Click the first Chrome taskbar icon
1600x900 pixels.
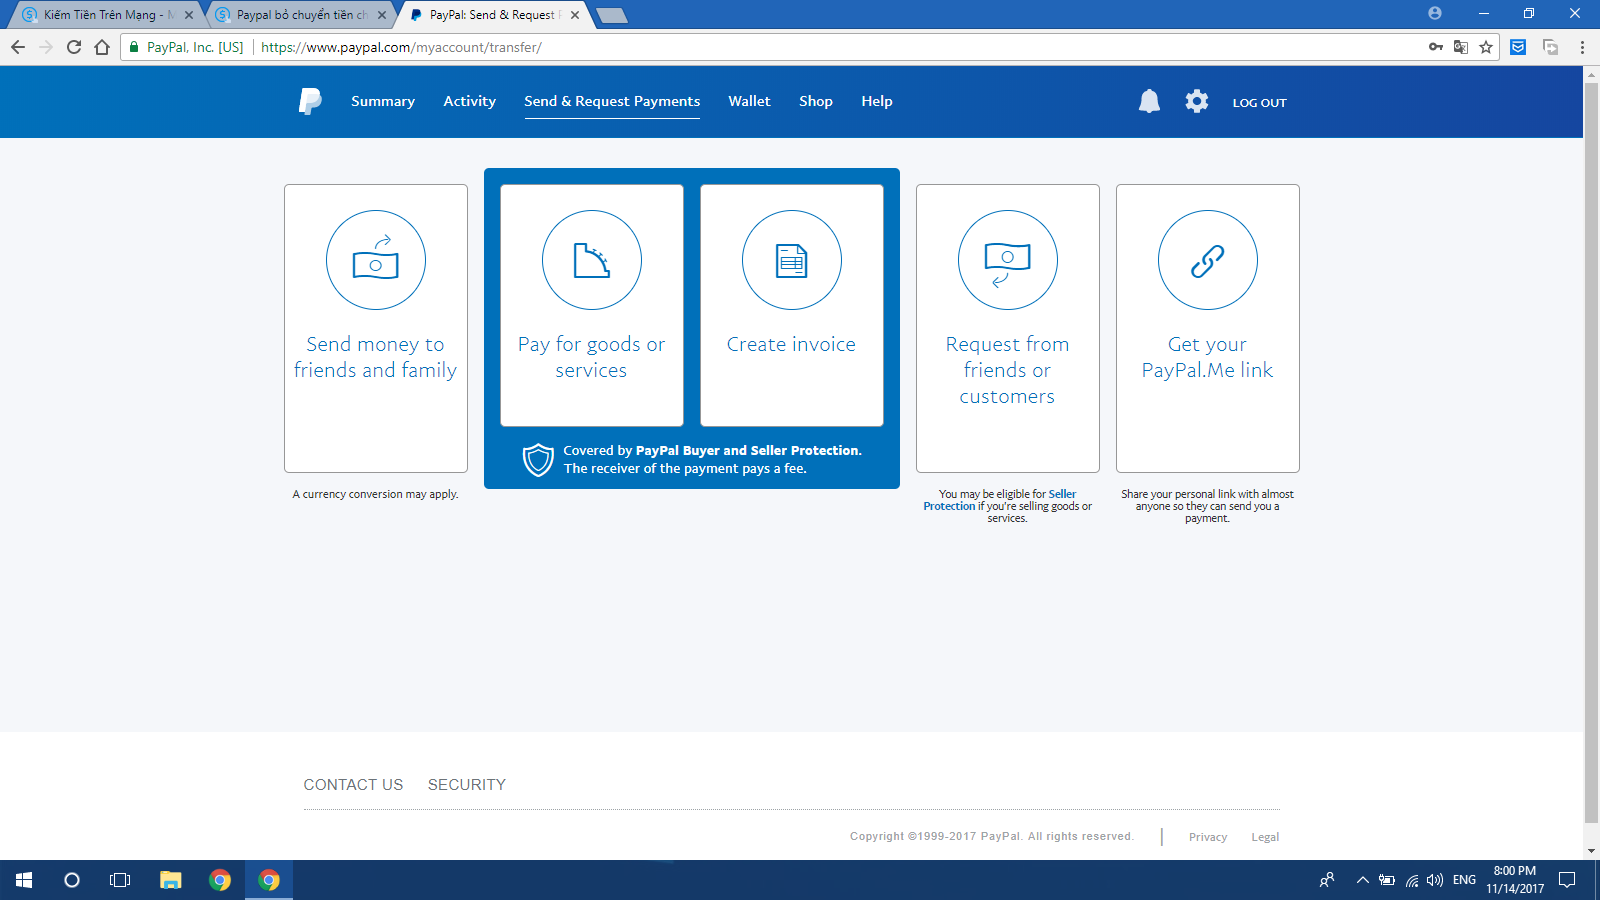tap(220, 880)
